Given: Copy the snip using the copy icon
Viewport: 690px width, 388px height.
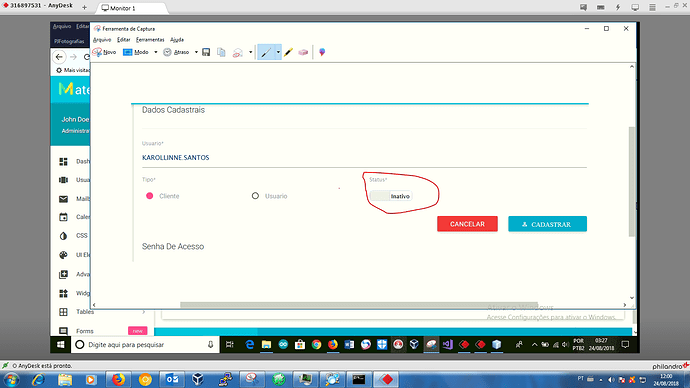Looking at the screenshot, I should pyautogui.click(x=221, y=52).
